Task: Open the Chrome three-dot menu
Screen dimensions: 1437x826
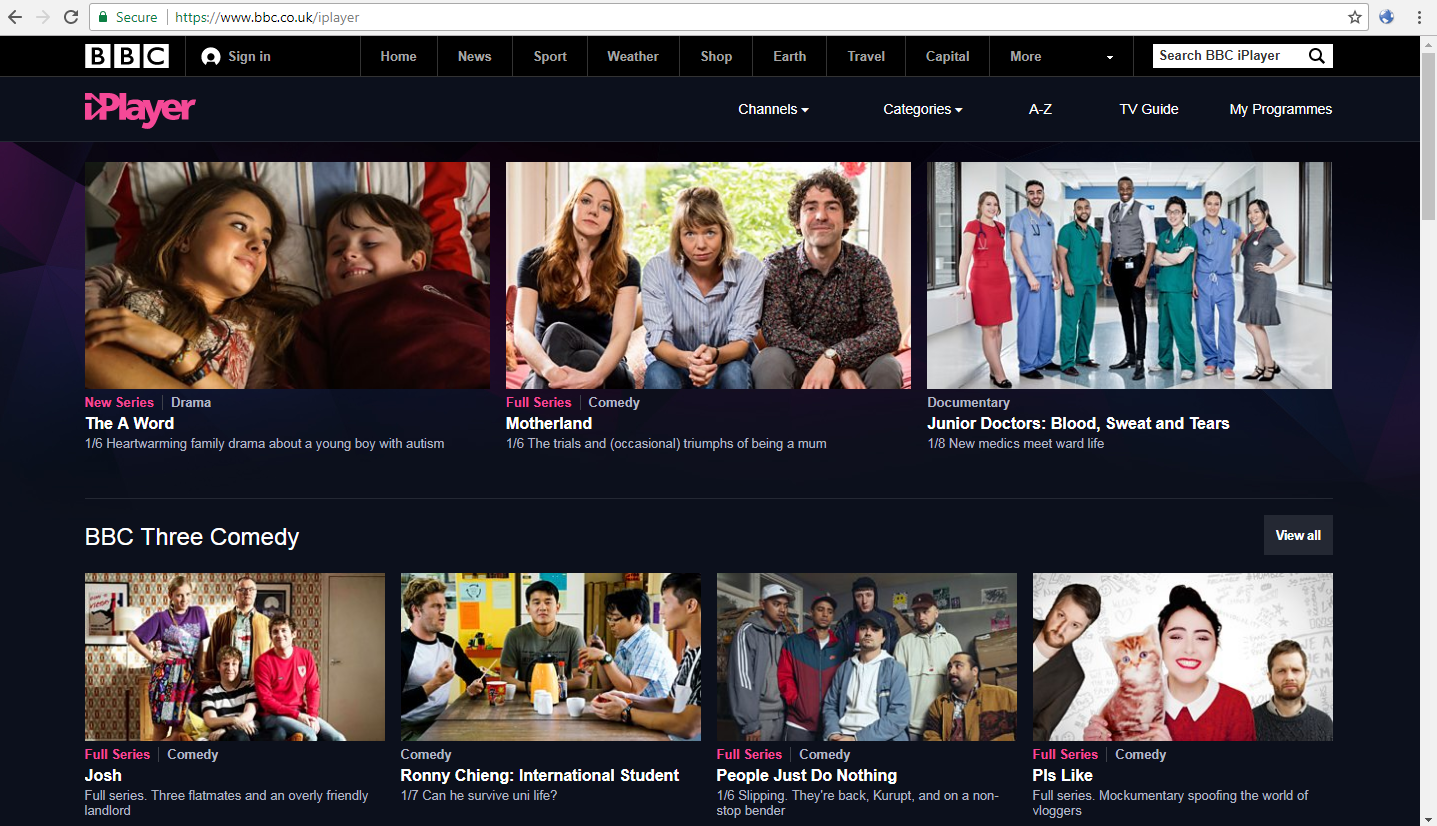Action: pyautogui.click(x=1419, y=17)
